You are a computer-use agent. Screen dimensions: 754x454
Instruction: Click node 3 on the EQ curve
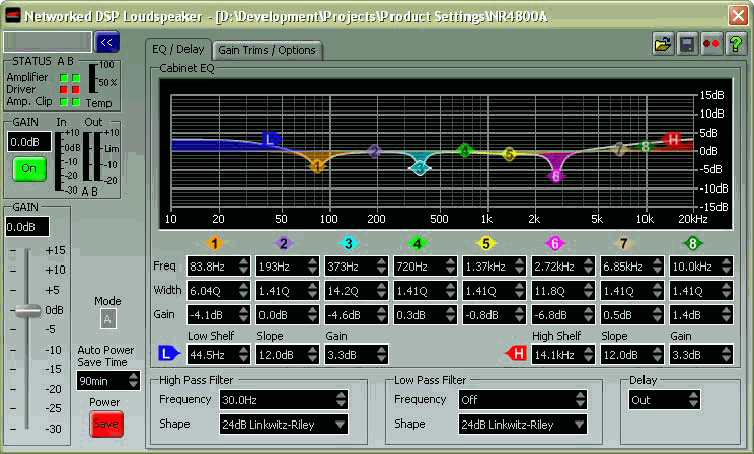(420, 168)
